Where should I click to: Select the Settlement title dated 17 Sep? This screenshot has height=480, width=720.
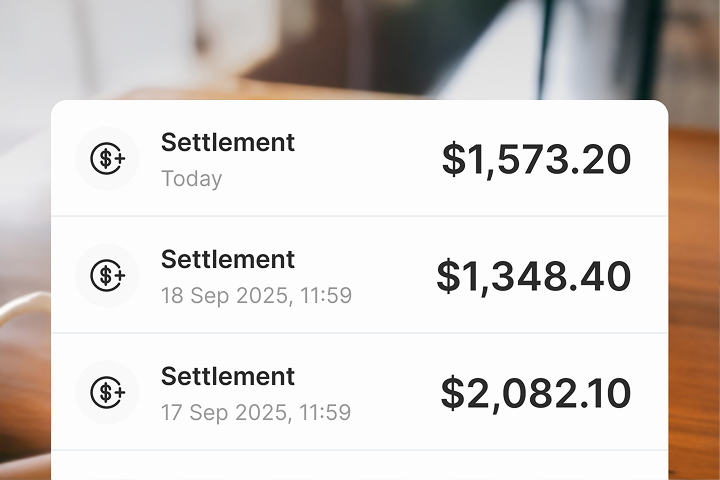(x=228, y=377)
